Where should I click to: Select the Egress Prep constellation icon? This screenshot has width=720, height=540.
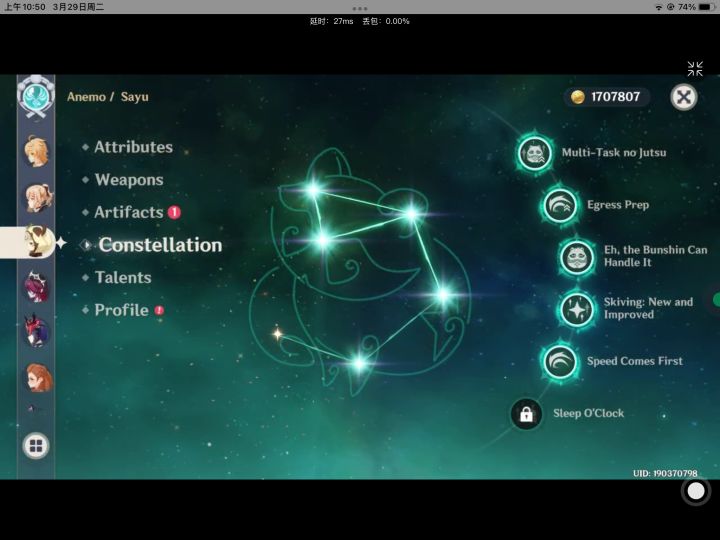(x=559, y=205)
